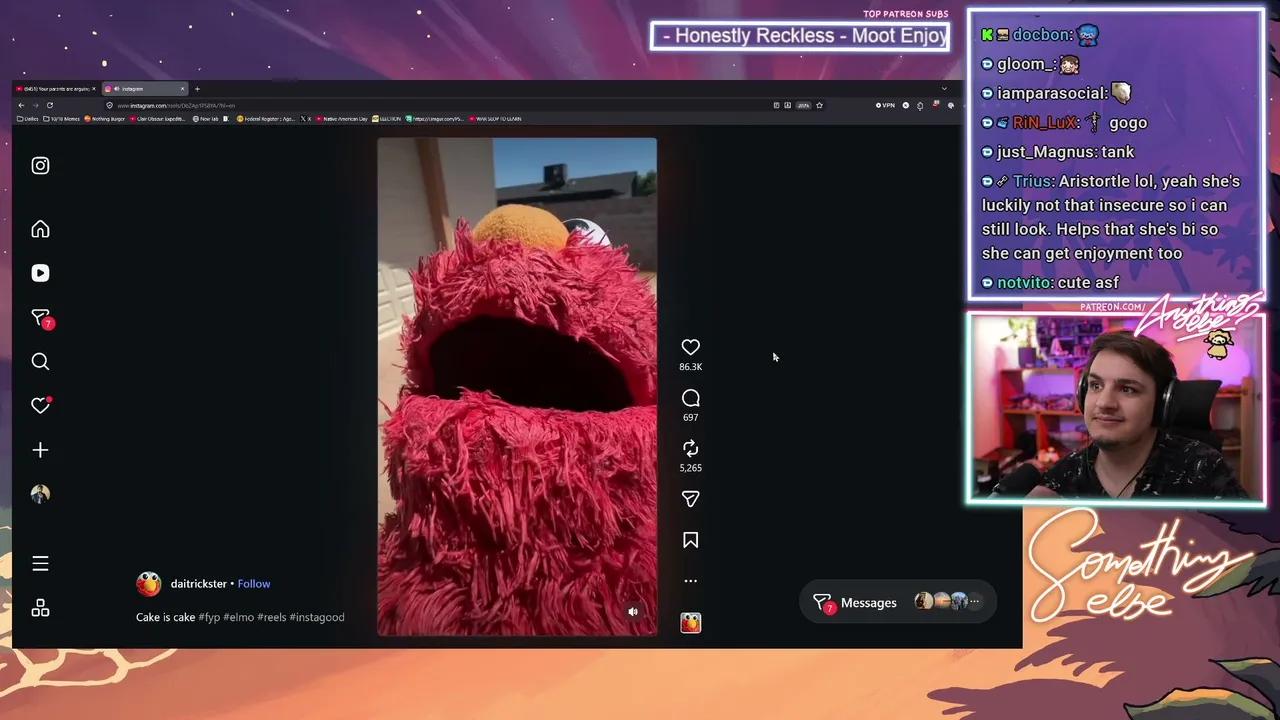Open the extensions puzzle icon in toolbar

[920, 105]
